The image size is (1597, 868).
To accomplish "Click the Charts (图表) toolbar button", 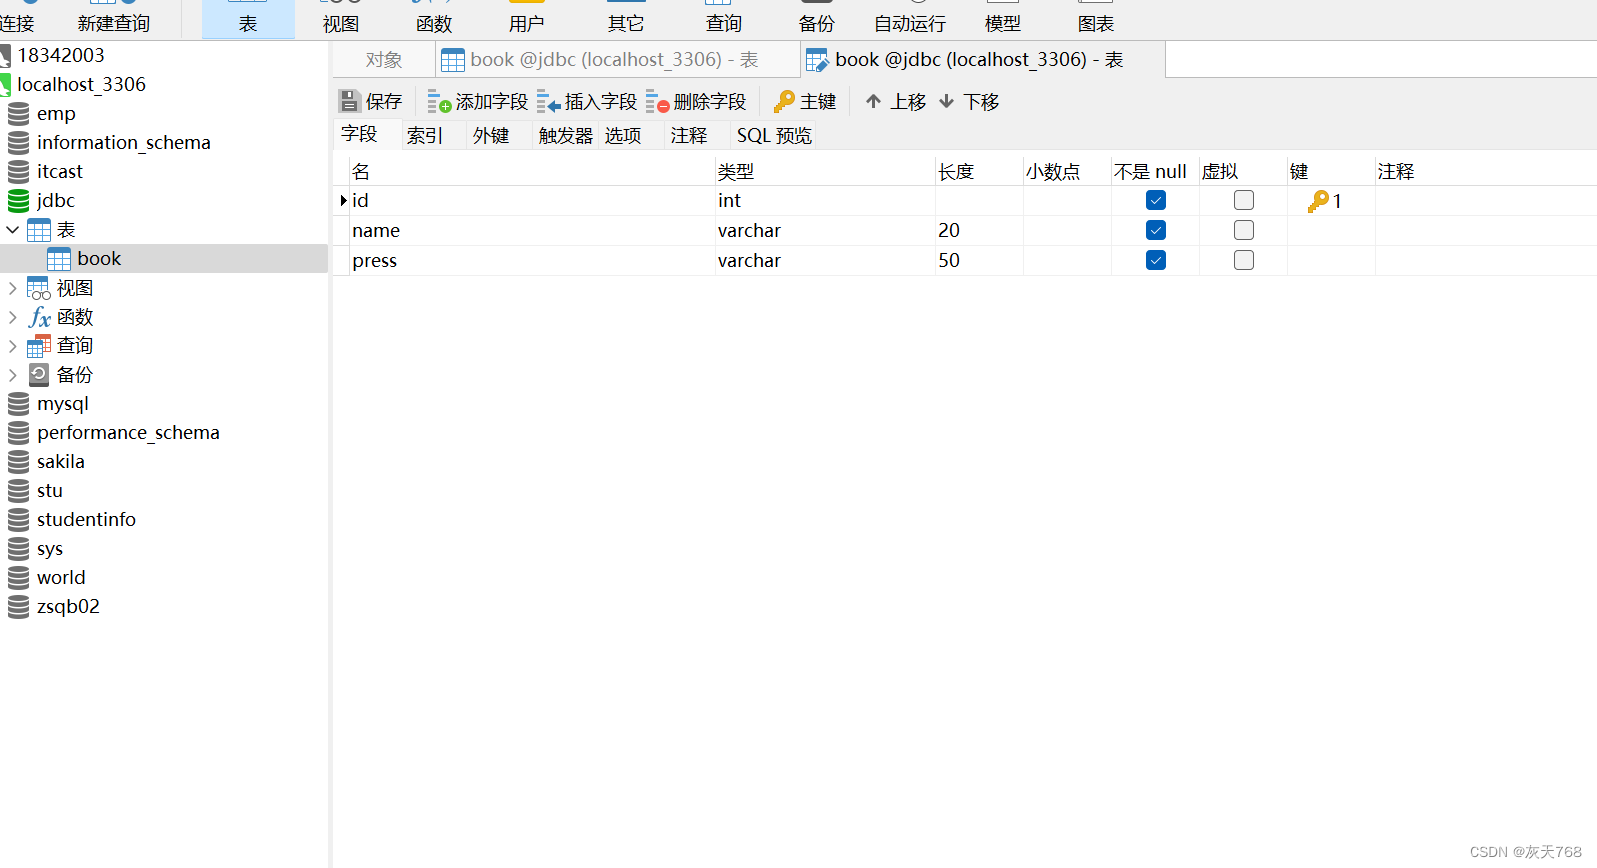I will coord(1096,20).
